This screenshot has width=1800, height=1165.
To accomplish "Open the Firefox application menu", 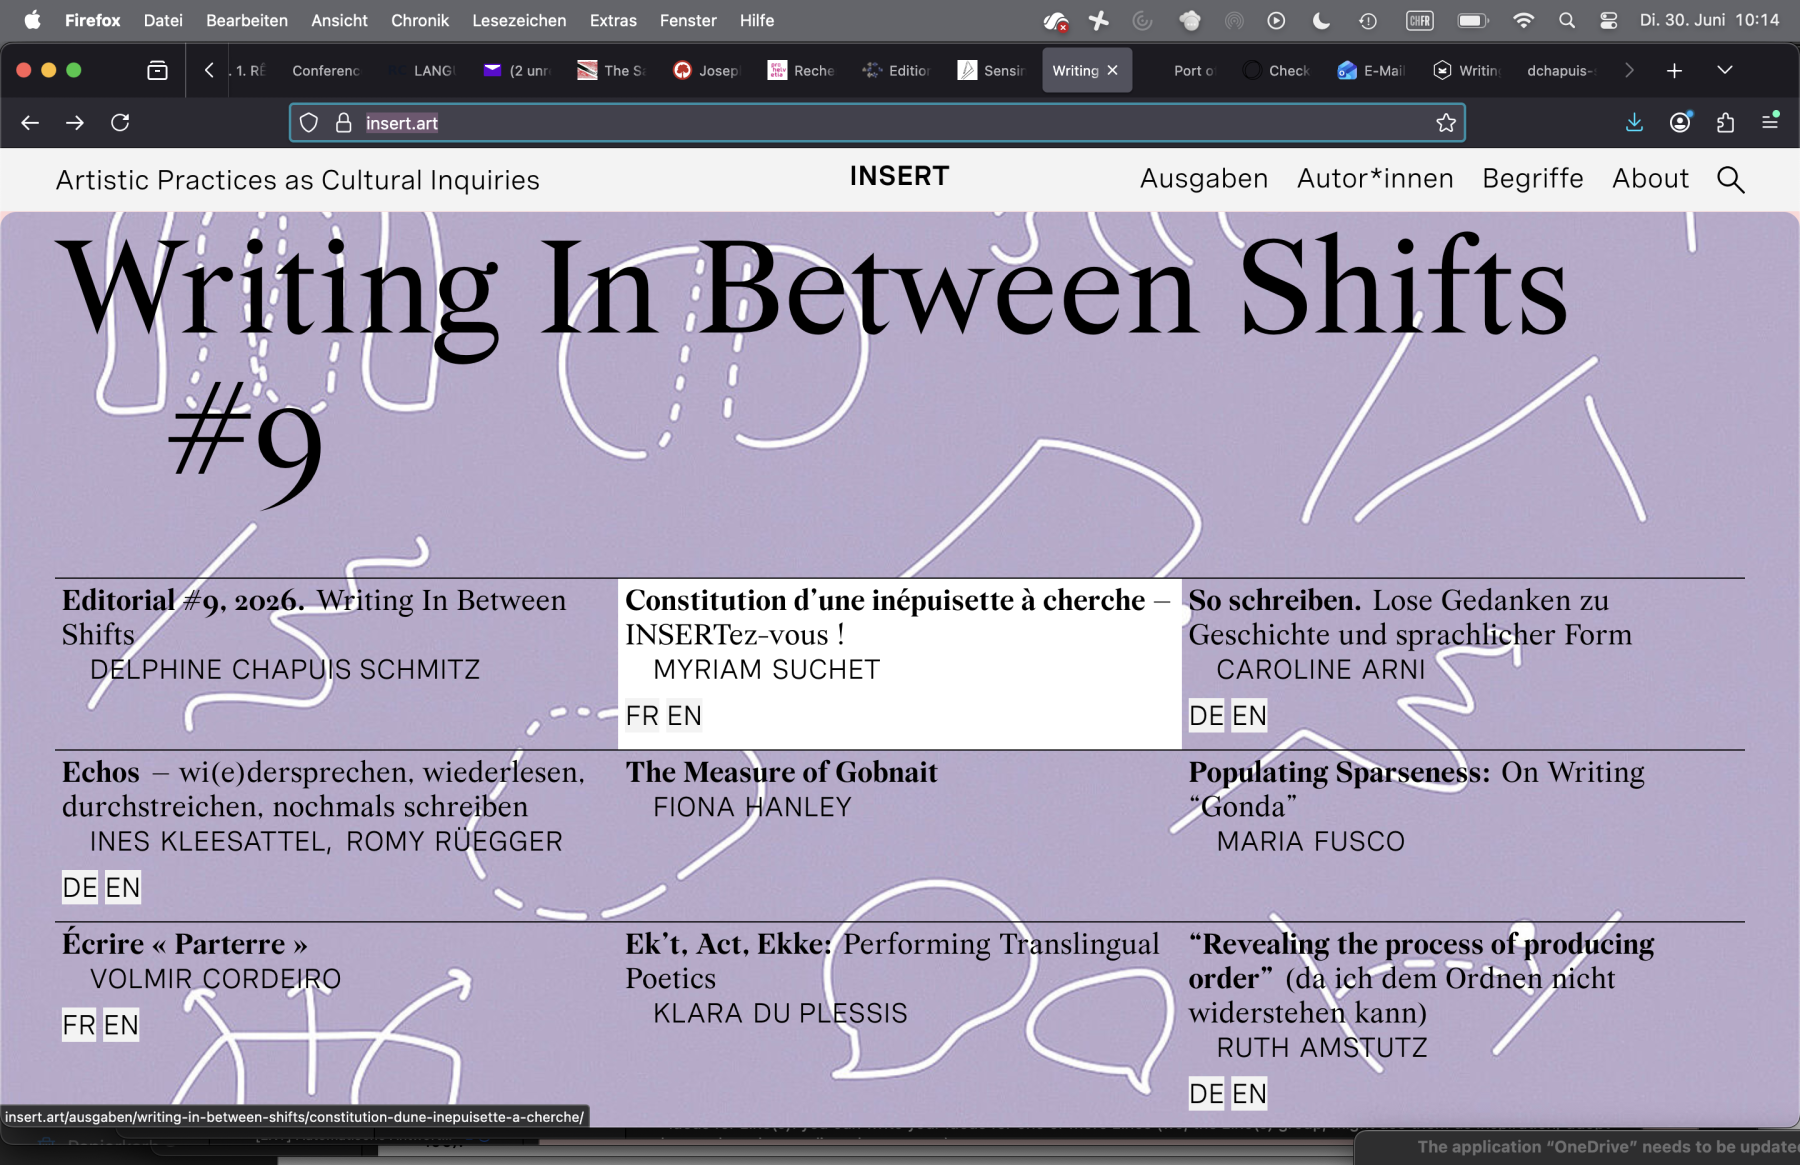I will (92, 20).
